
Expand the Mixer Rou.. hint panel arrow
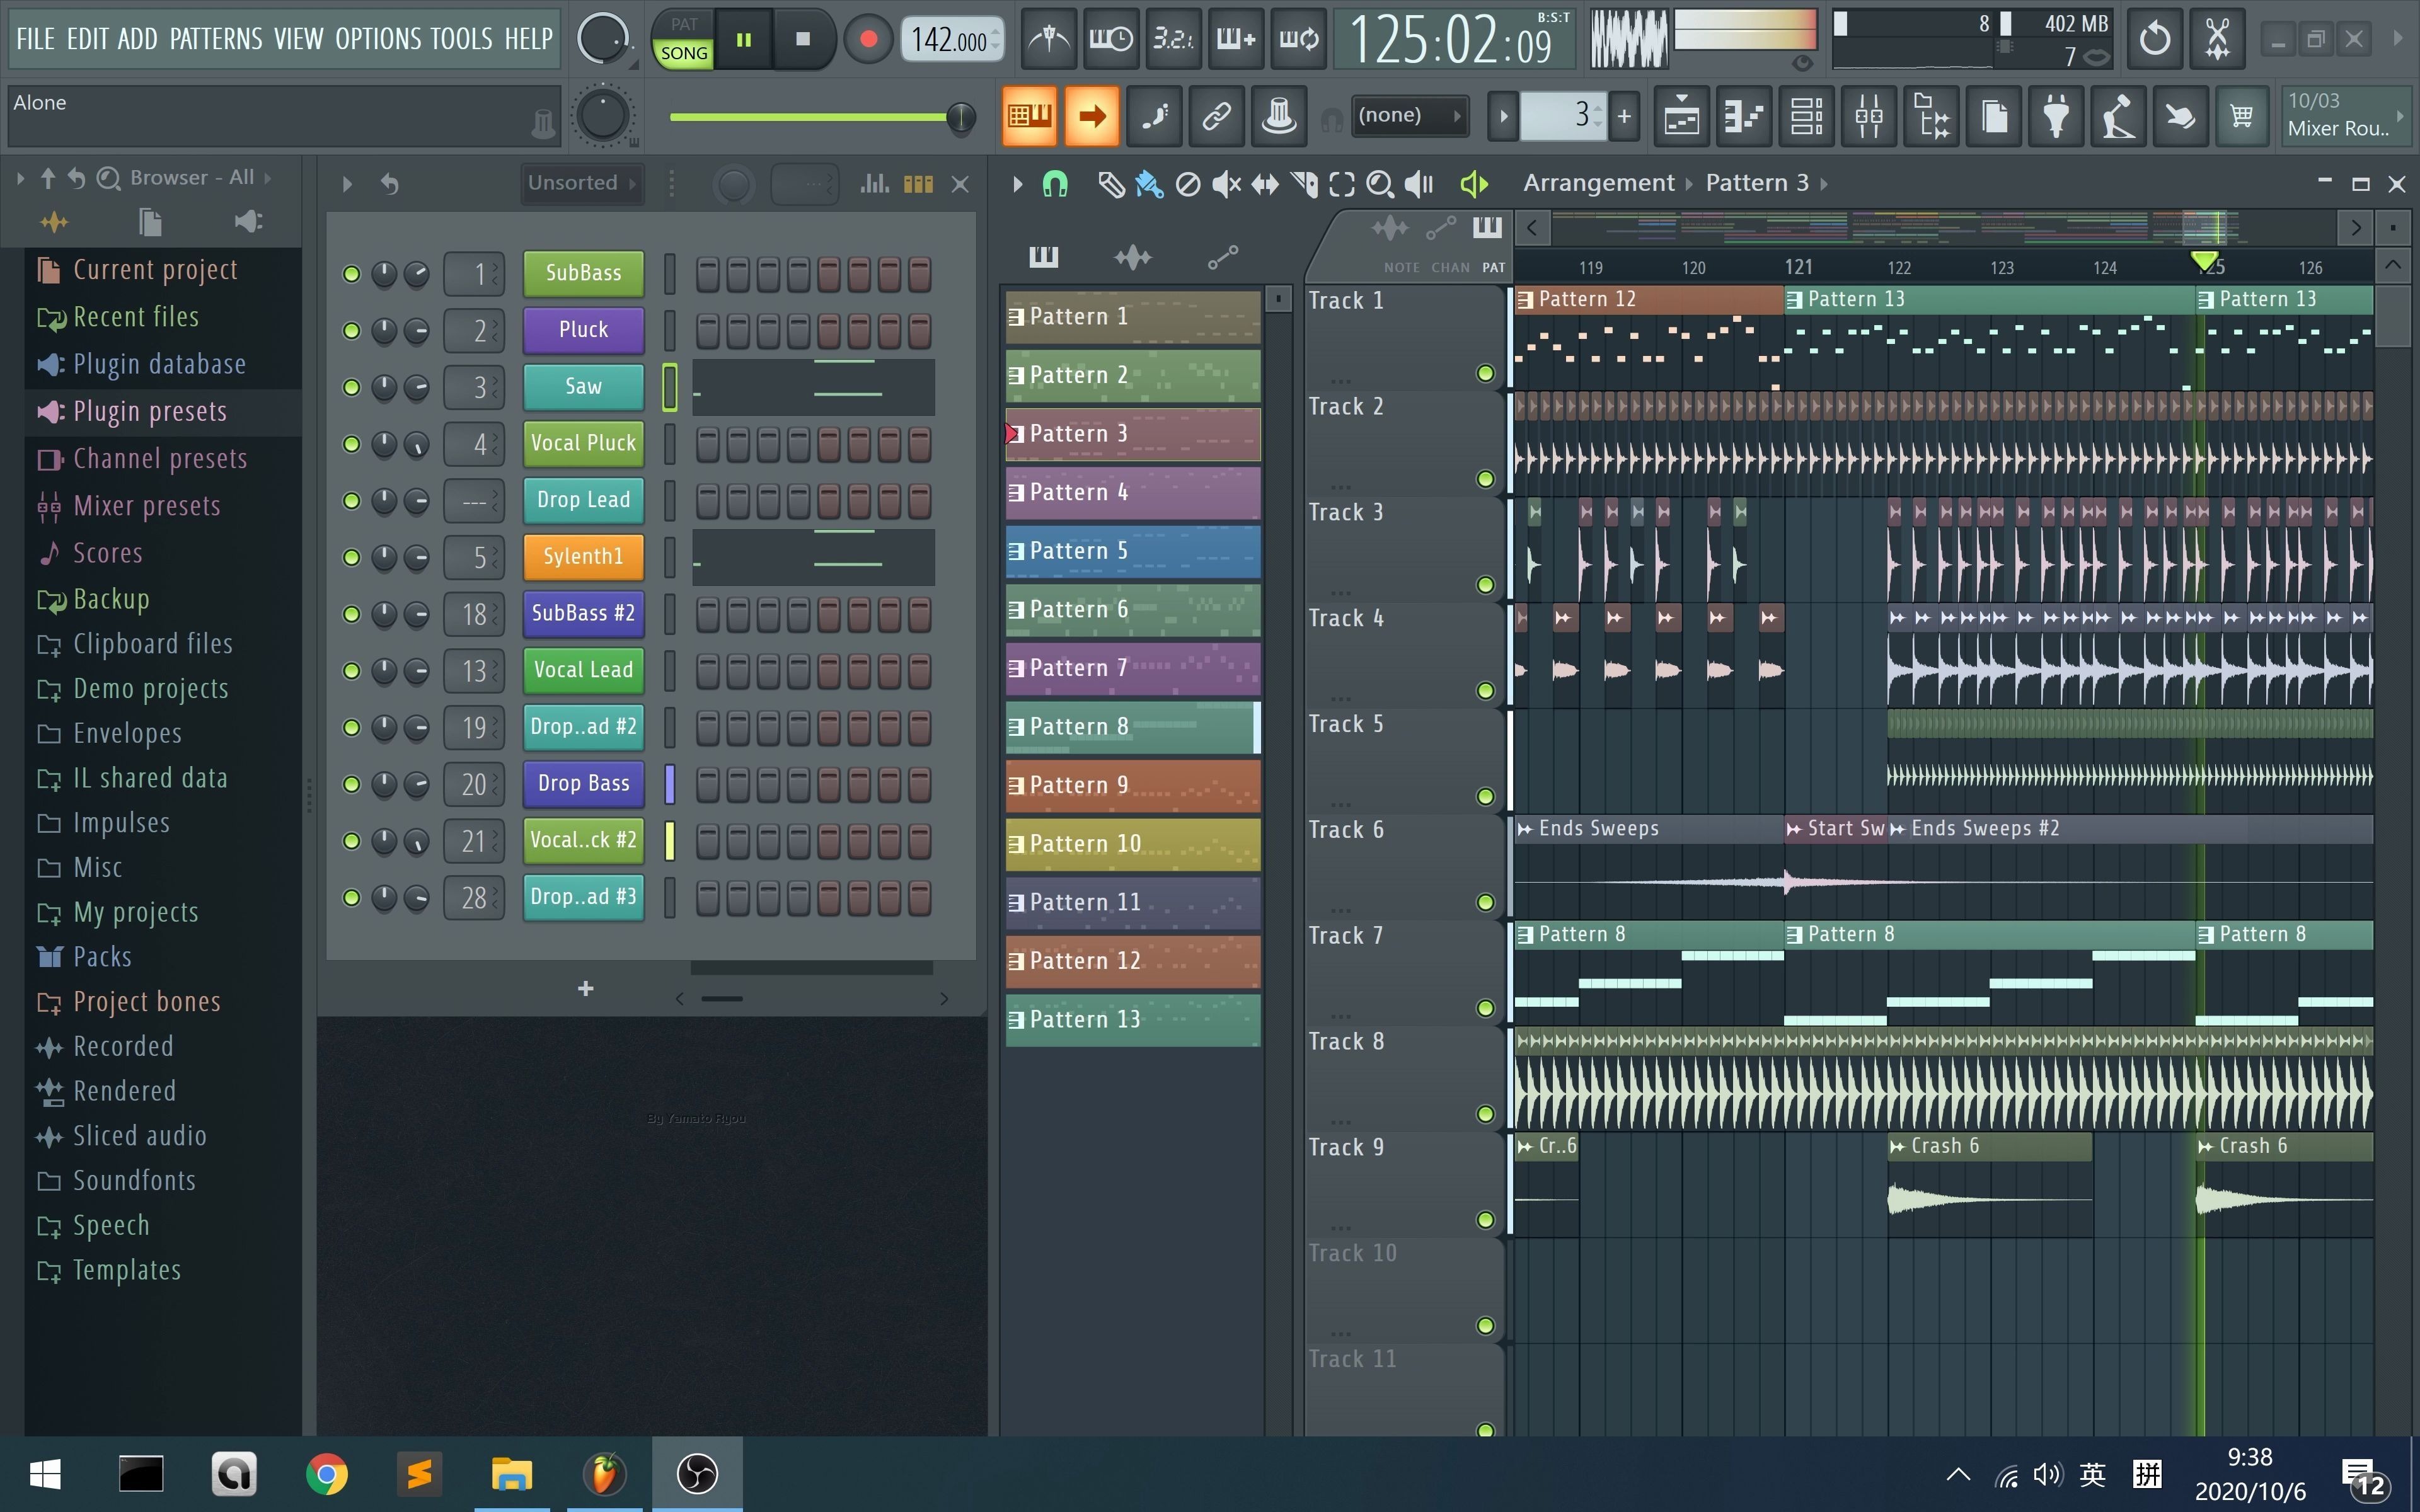click(x=2400, y=116)
